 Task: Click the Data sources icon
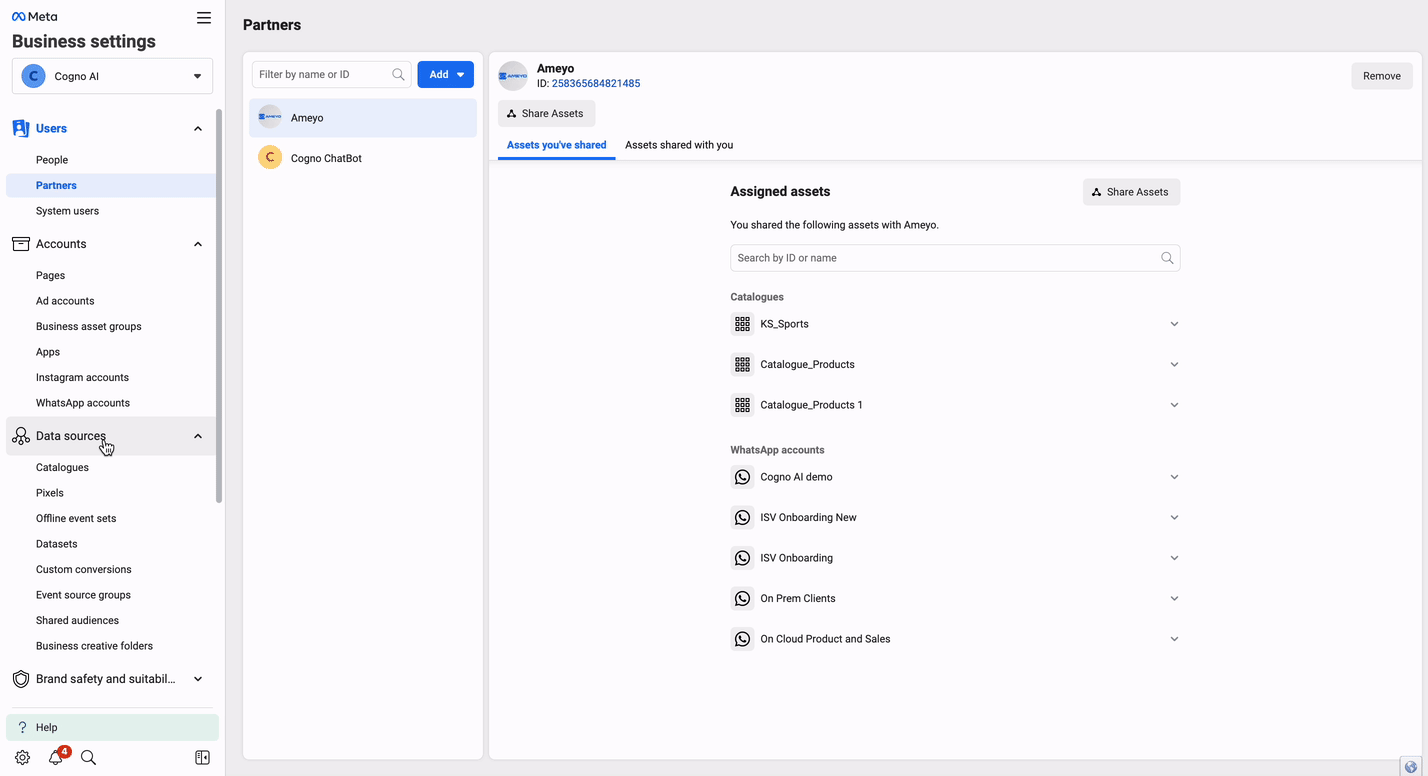point(20,436)
